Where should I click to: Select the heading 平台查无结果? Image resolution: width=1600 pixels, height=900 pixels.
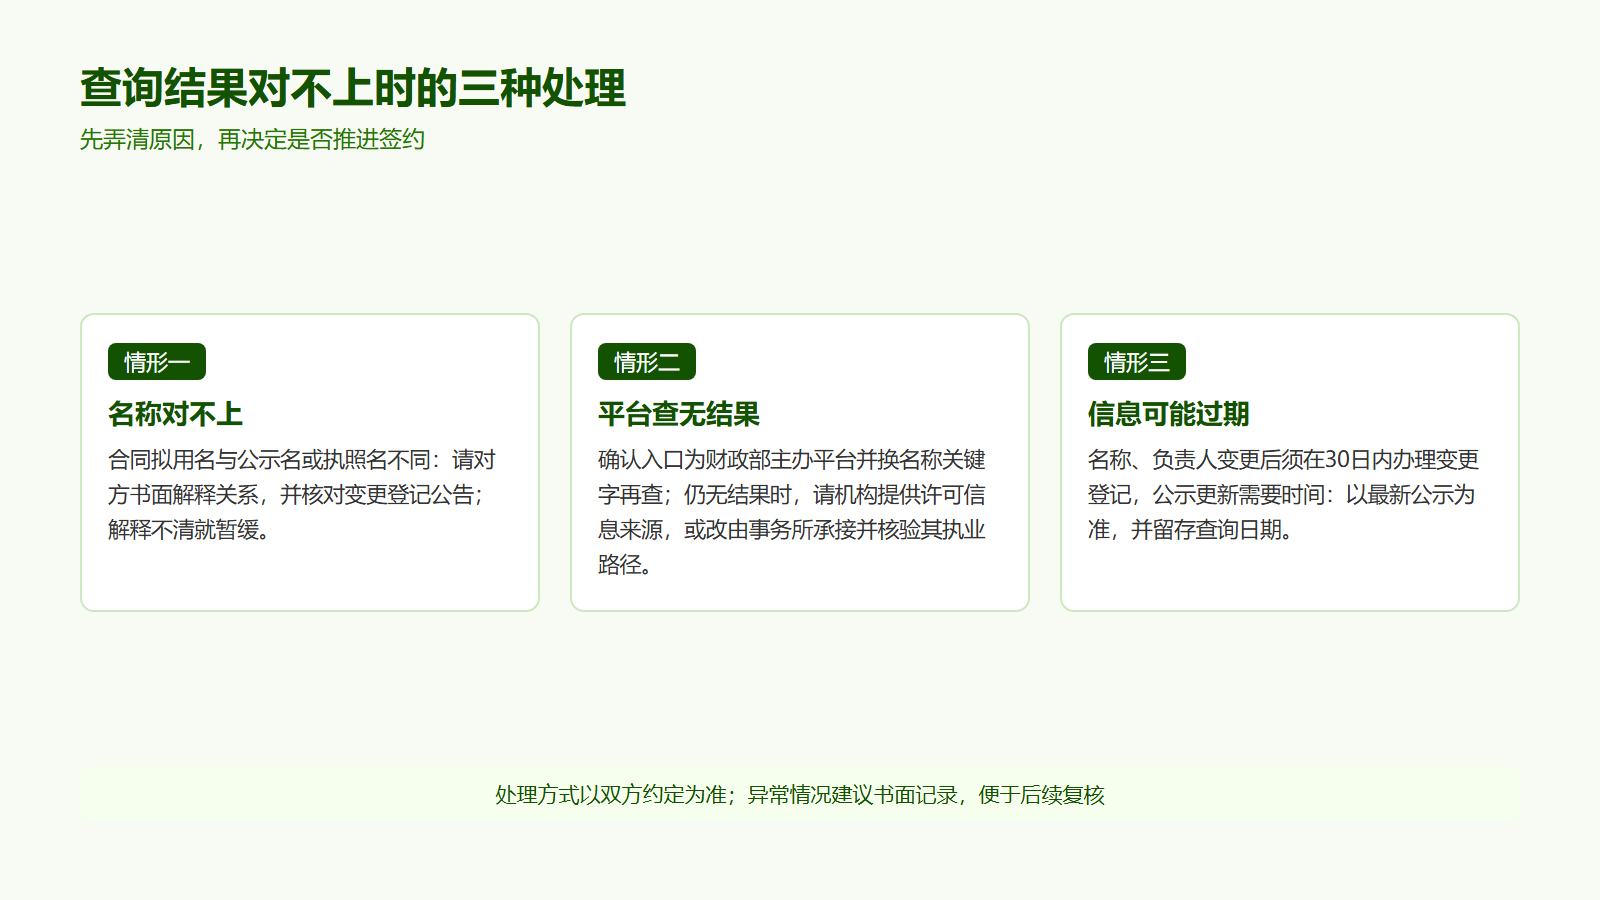(679, 414)
